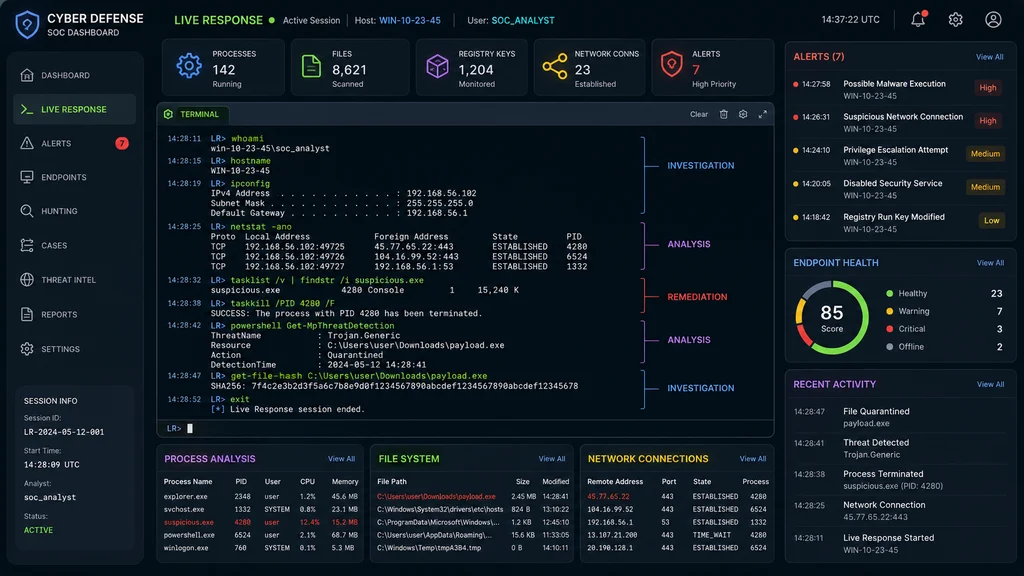Open the terminal settings gear
1024x576 pixels.
743,114
